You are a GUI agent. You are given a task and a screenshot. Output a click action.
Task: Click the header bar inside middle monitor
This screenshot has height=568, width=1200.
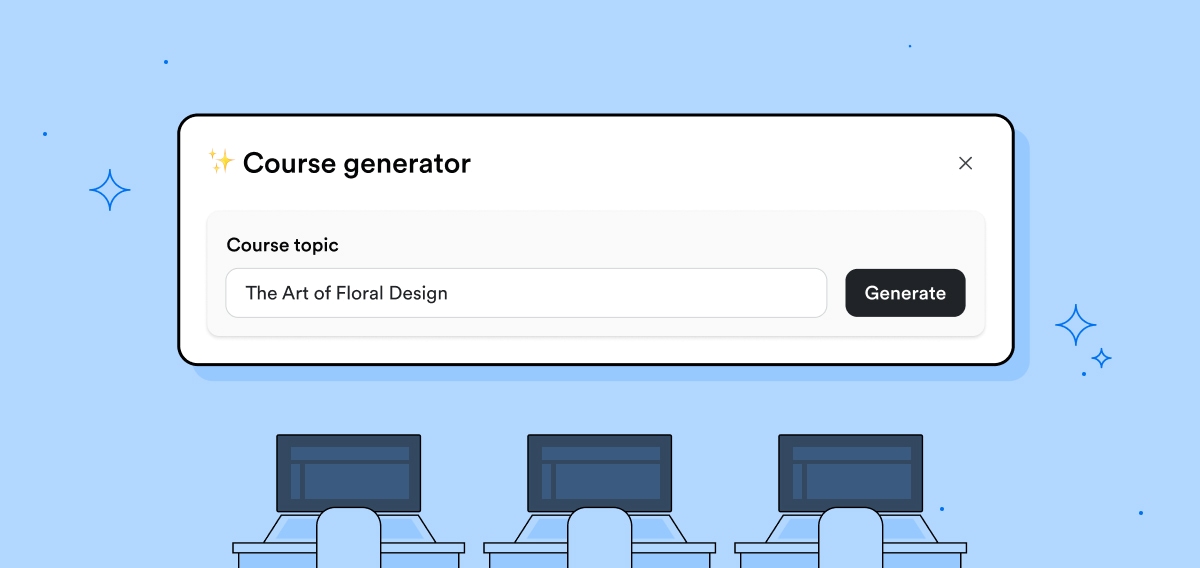(x=601, y=453)
